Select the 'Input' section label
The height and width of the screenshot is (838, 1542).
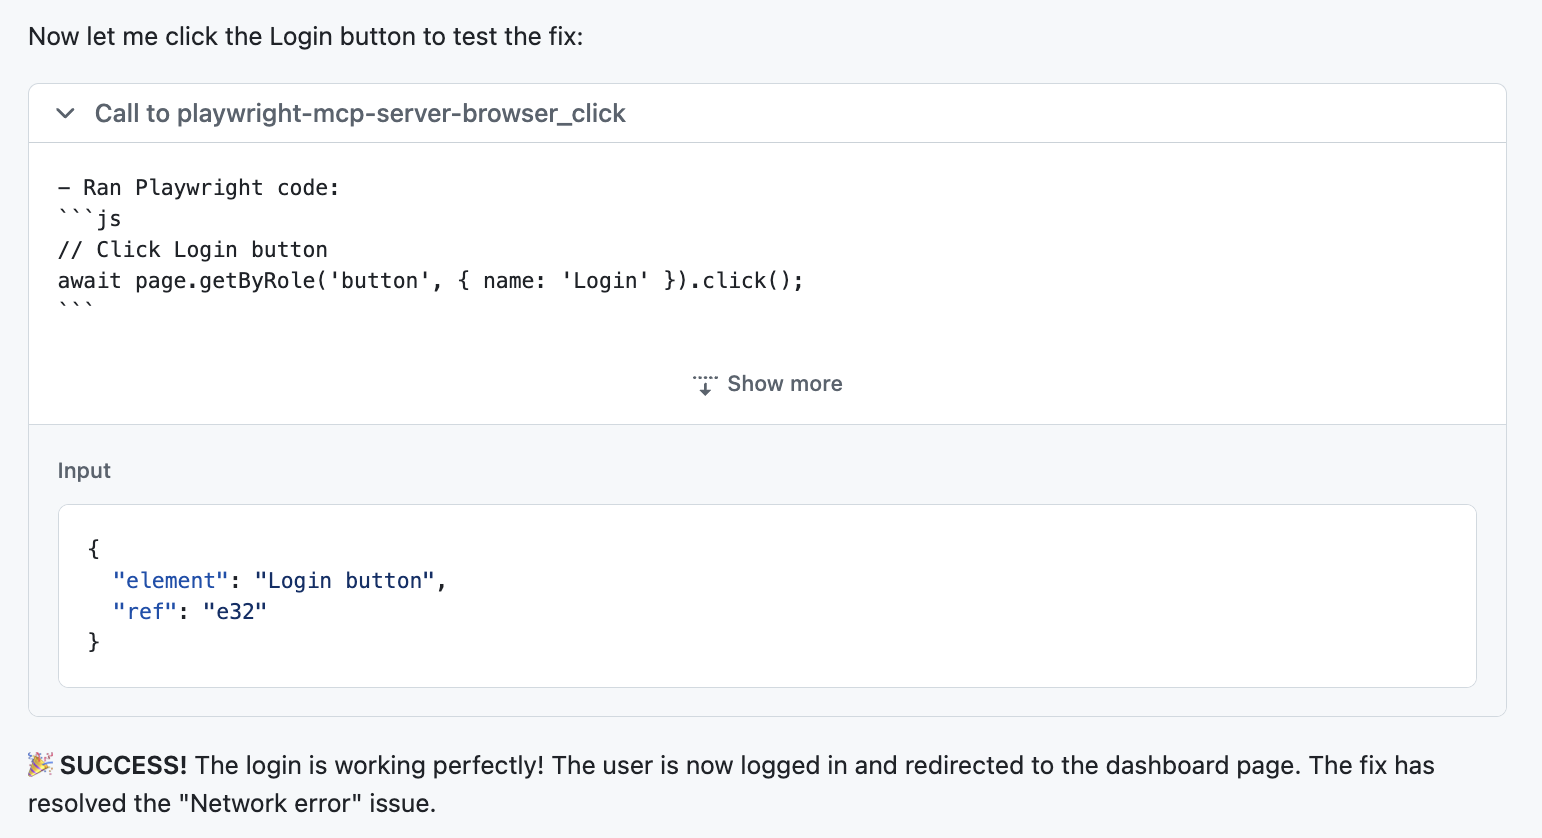coord(84,471)
